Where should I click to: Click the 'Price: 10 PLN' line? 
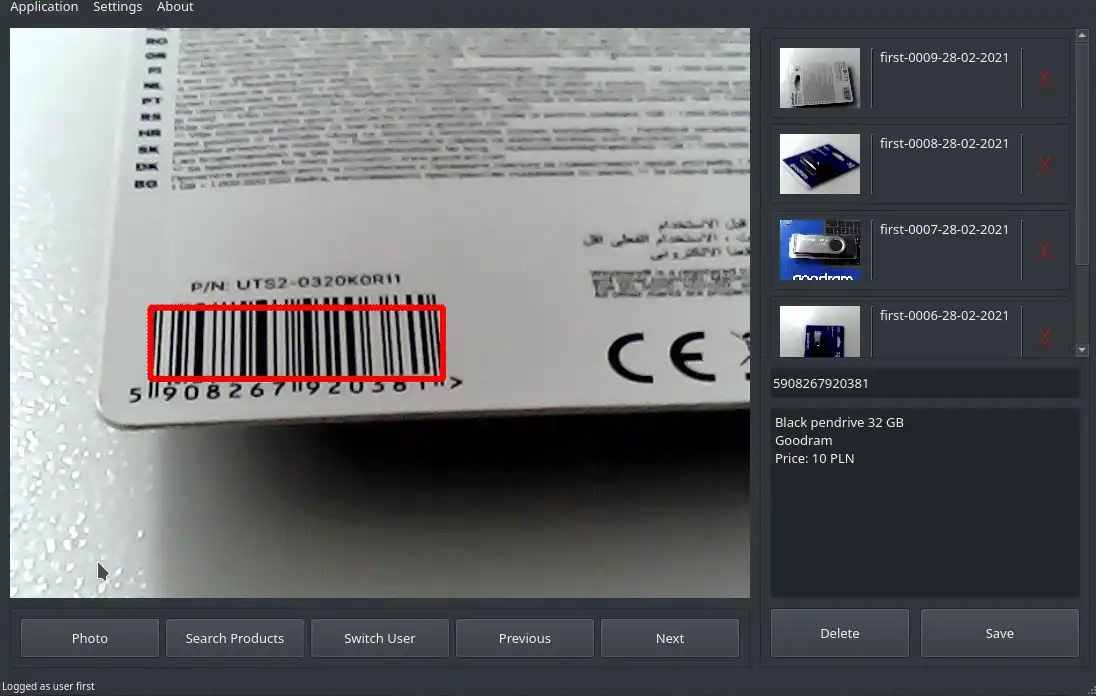coord(814,458)
